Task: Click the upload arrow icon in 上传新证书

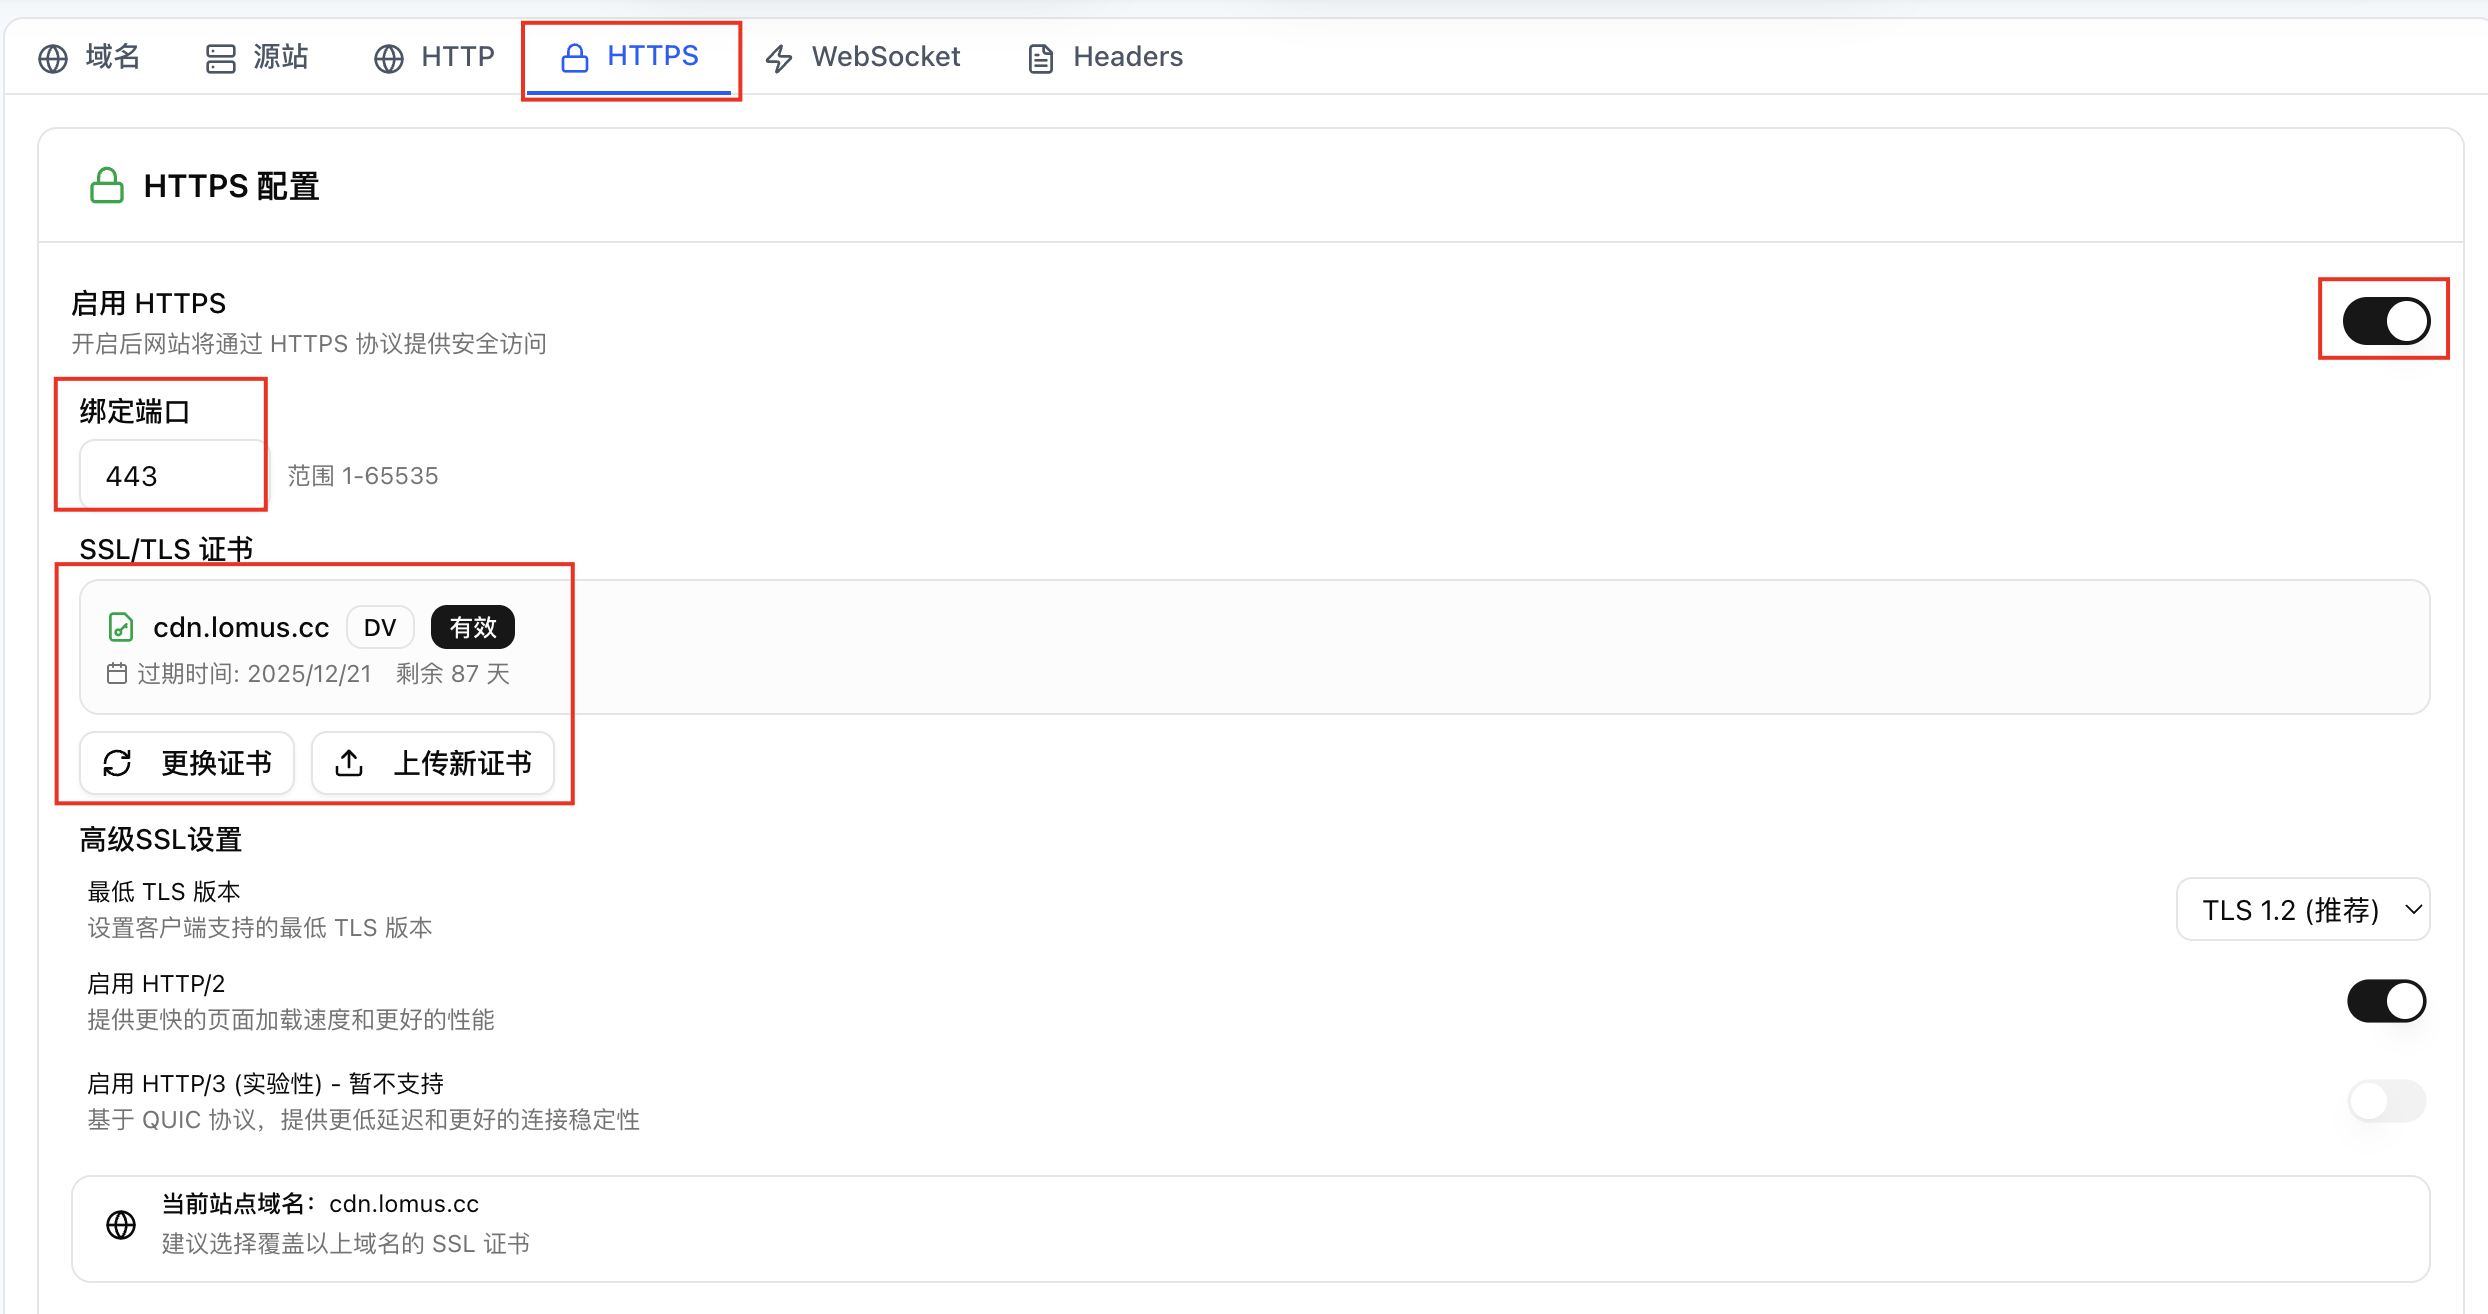Action: point(349,763)
